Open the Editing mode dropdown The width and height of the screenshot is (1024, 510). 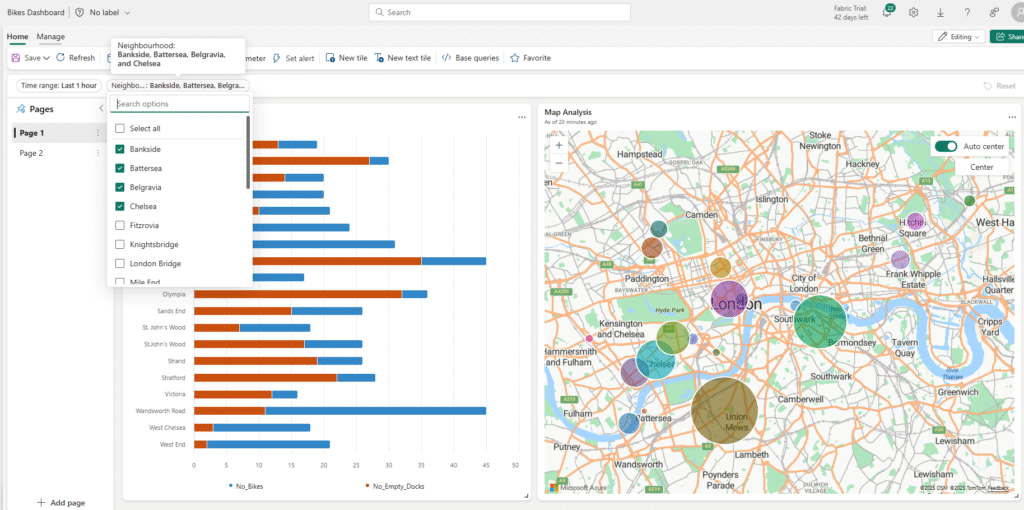click(x=957, y=36)
